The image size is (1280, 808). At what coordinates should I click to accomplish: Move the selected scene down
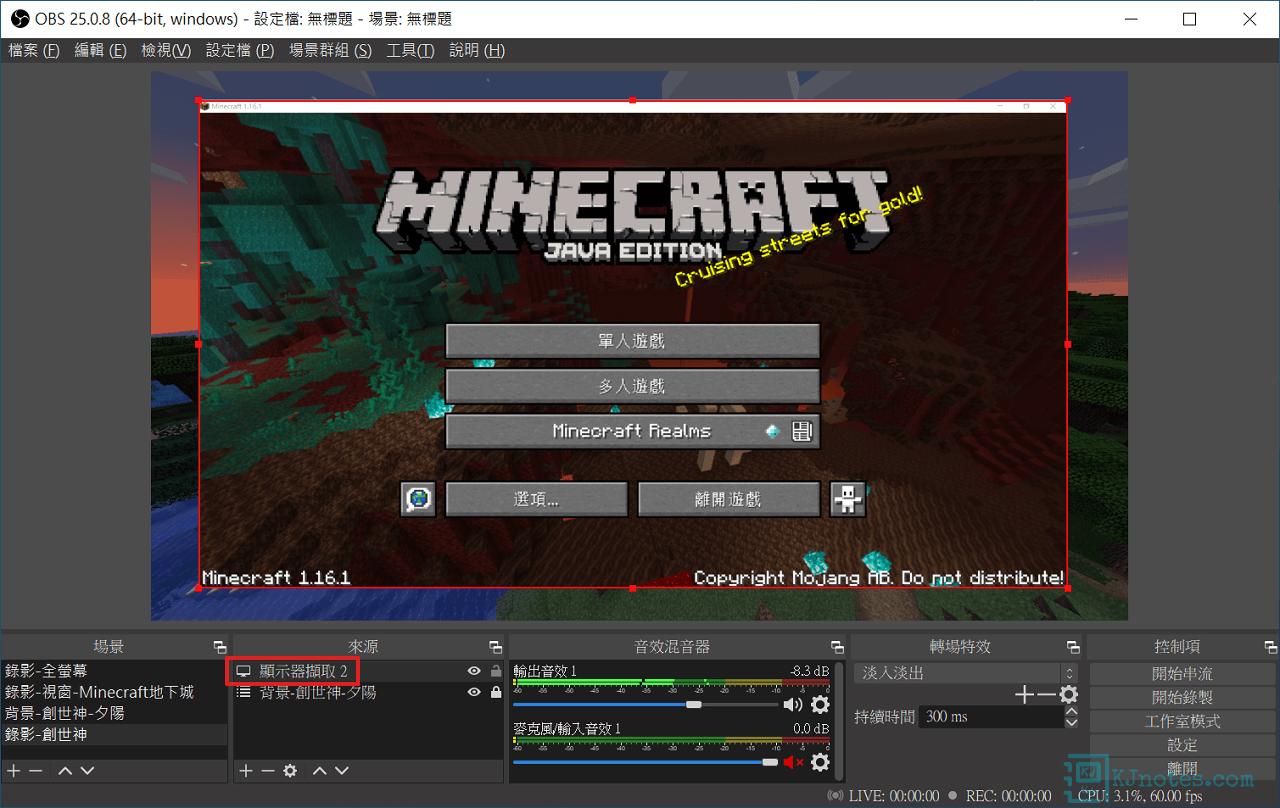click(87, 771)
